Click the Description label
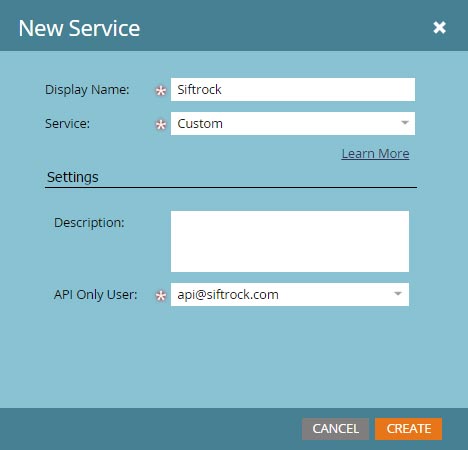The width and height of the screenshot is (468, 450). (x=89, y=223)
